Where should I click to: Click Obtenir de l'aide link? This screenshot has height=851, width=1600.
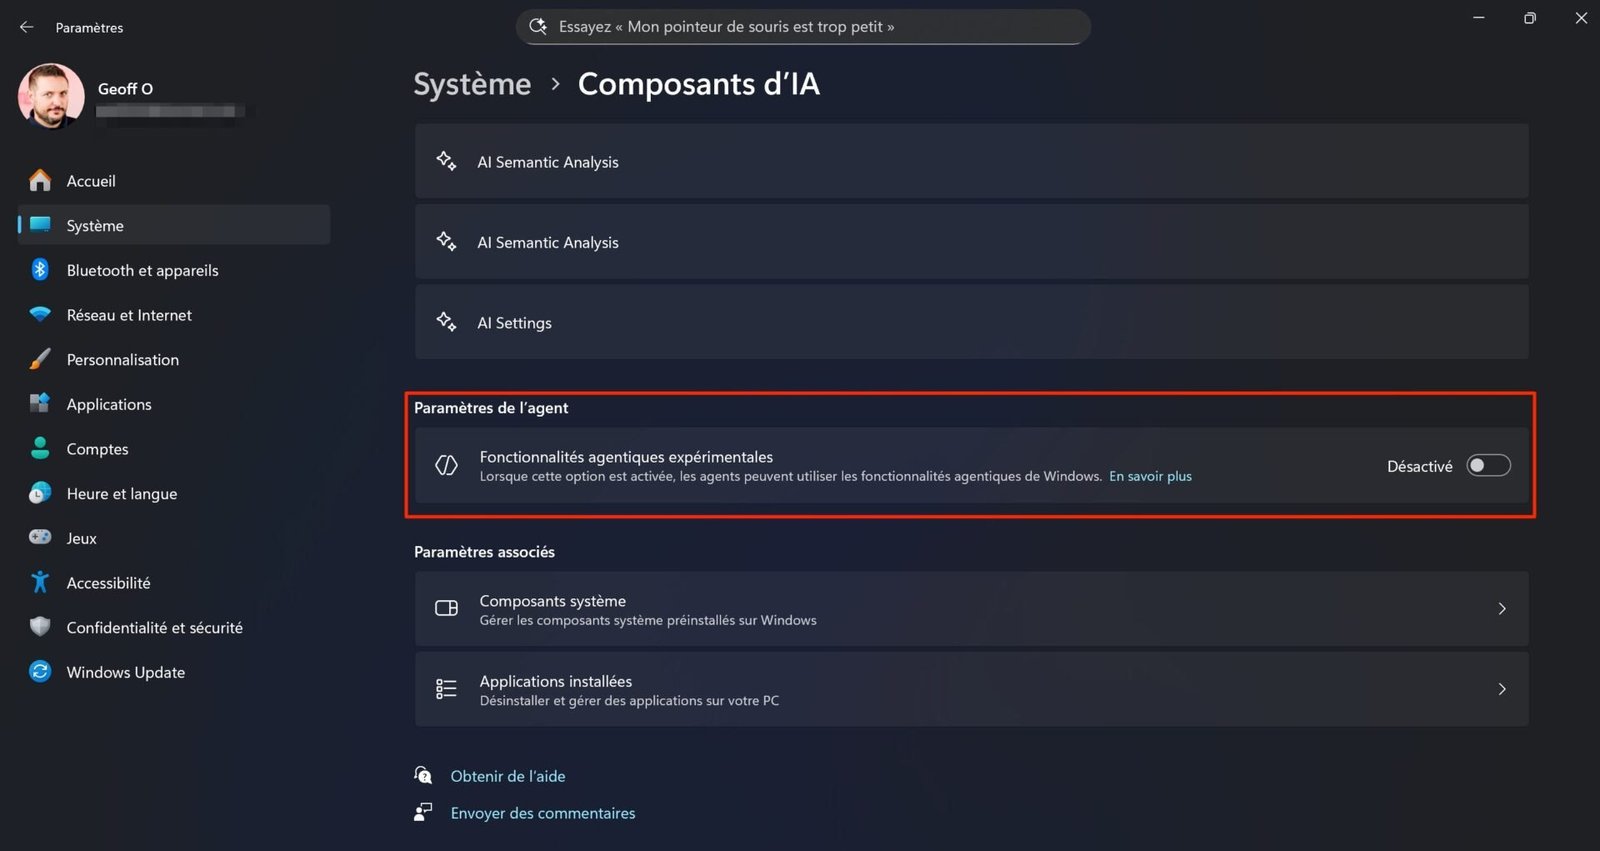coord(507,776)
